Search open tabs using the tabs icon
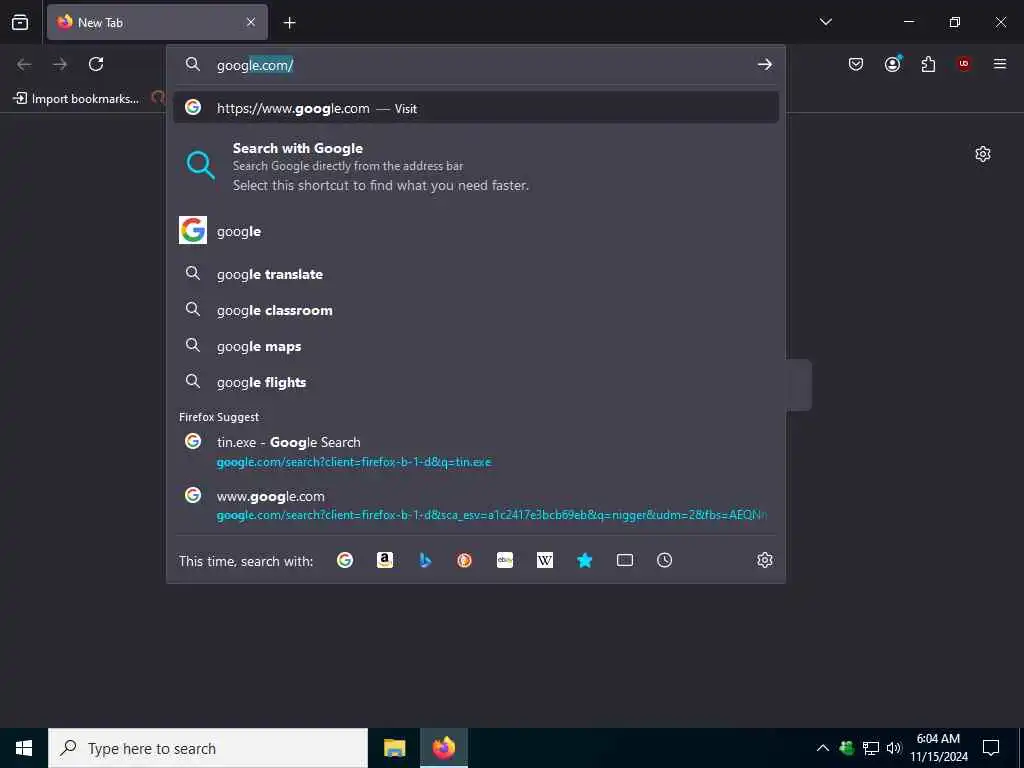The width and height of the screenshot is (1024, 768). pos(625,560)
